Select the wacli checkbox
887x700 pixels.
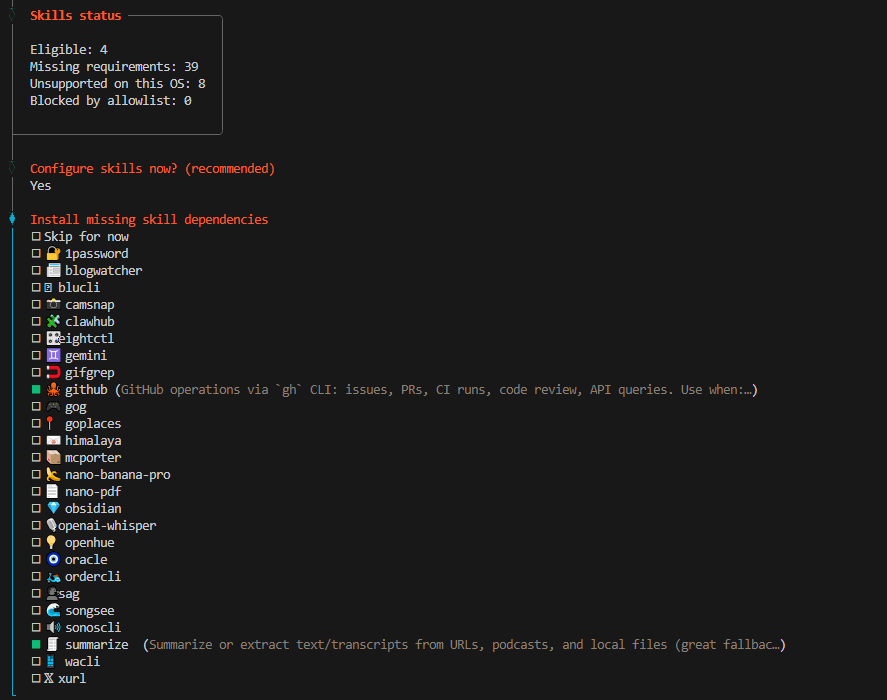[36, 661]
